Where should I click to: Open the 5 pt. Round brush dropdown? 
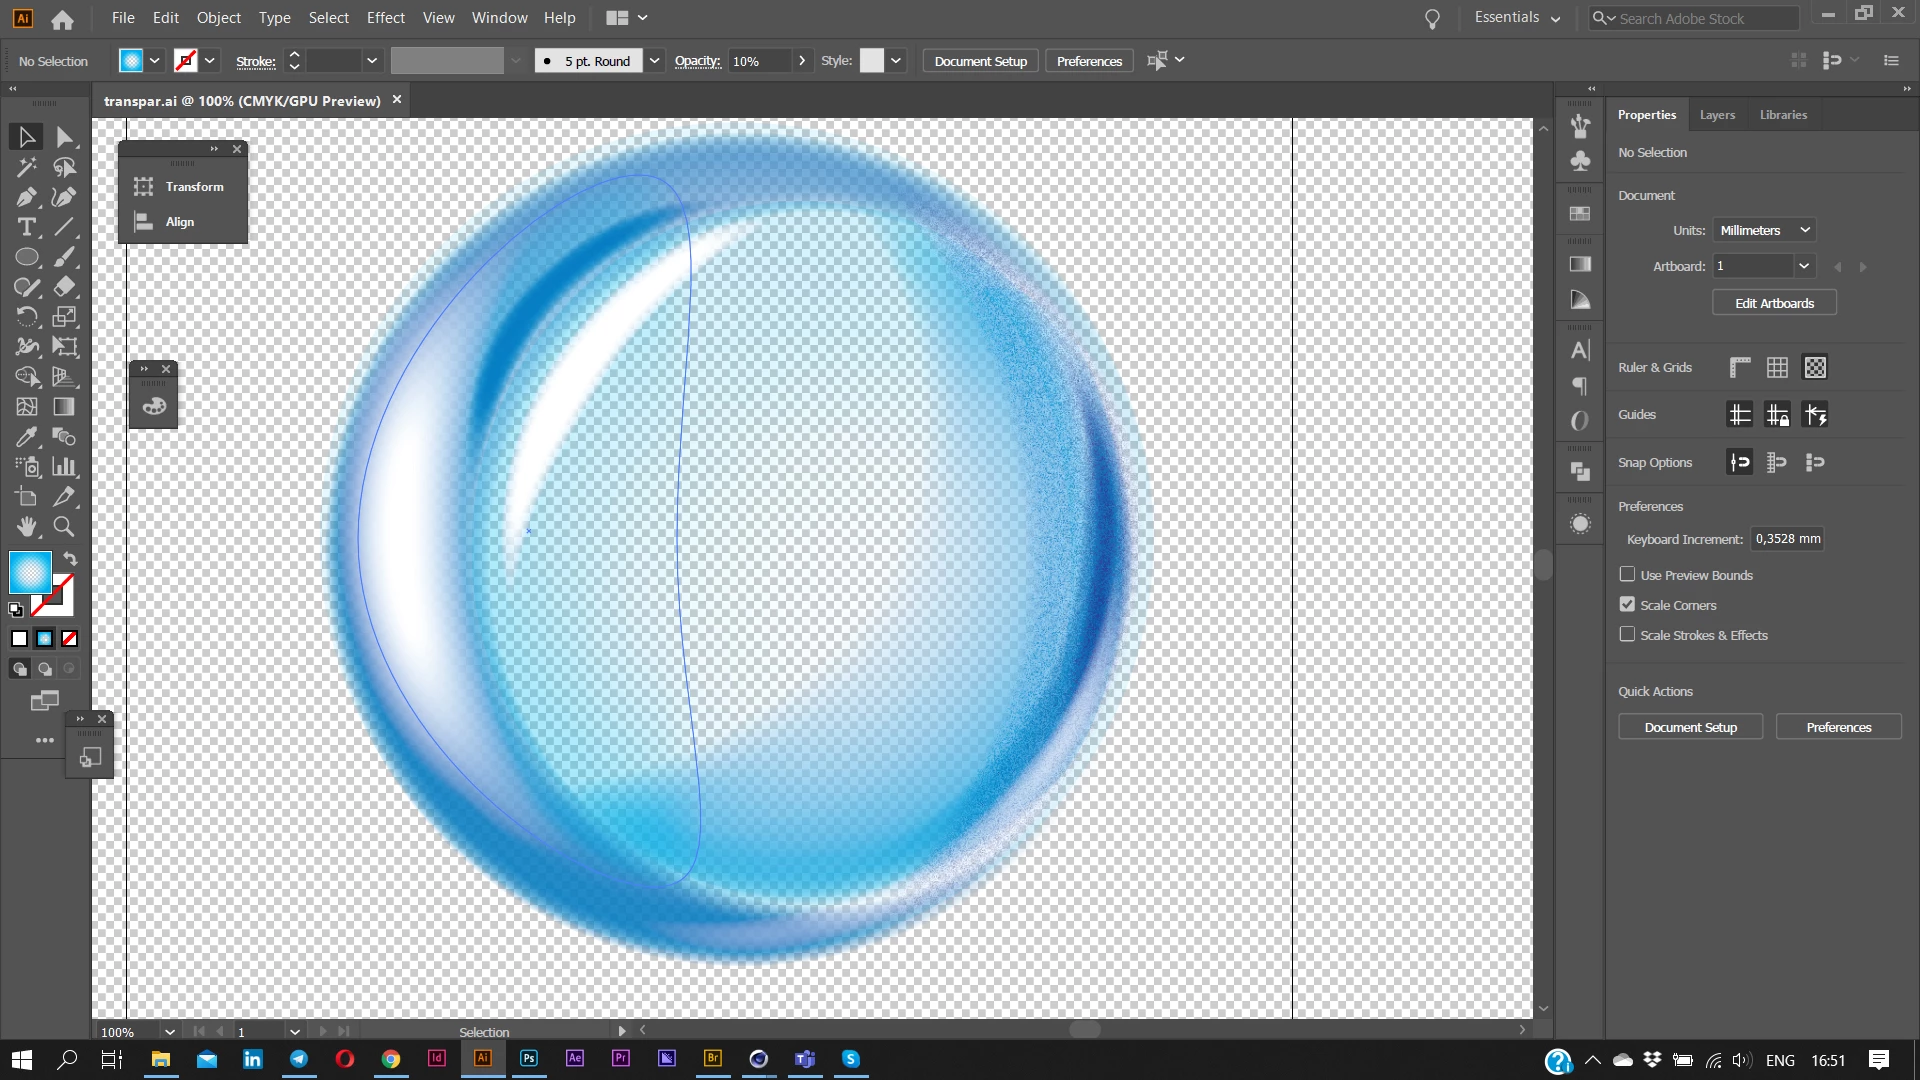[654, 61]
